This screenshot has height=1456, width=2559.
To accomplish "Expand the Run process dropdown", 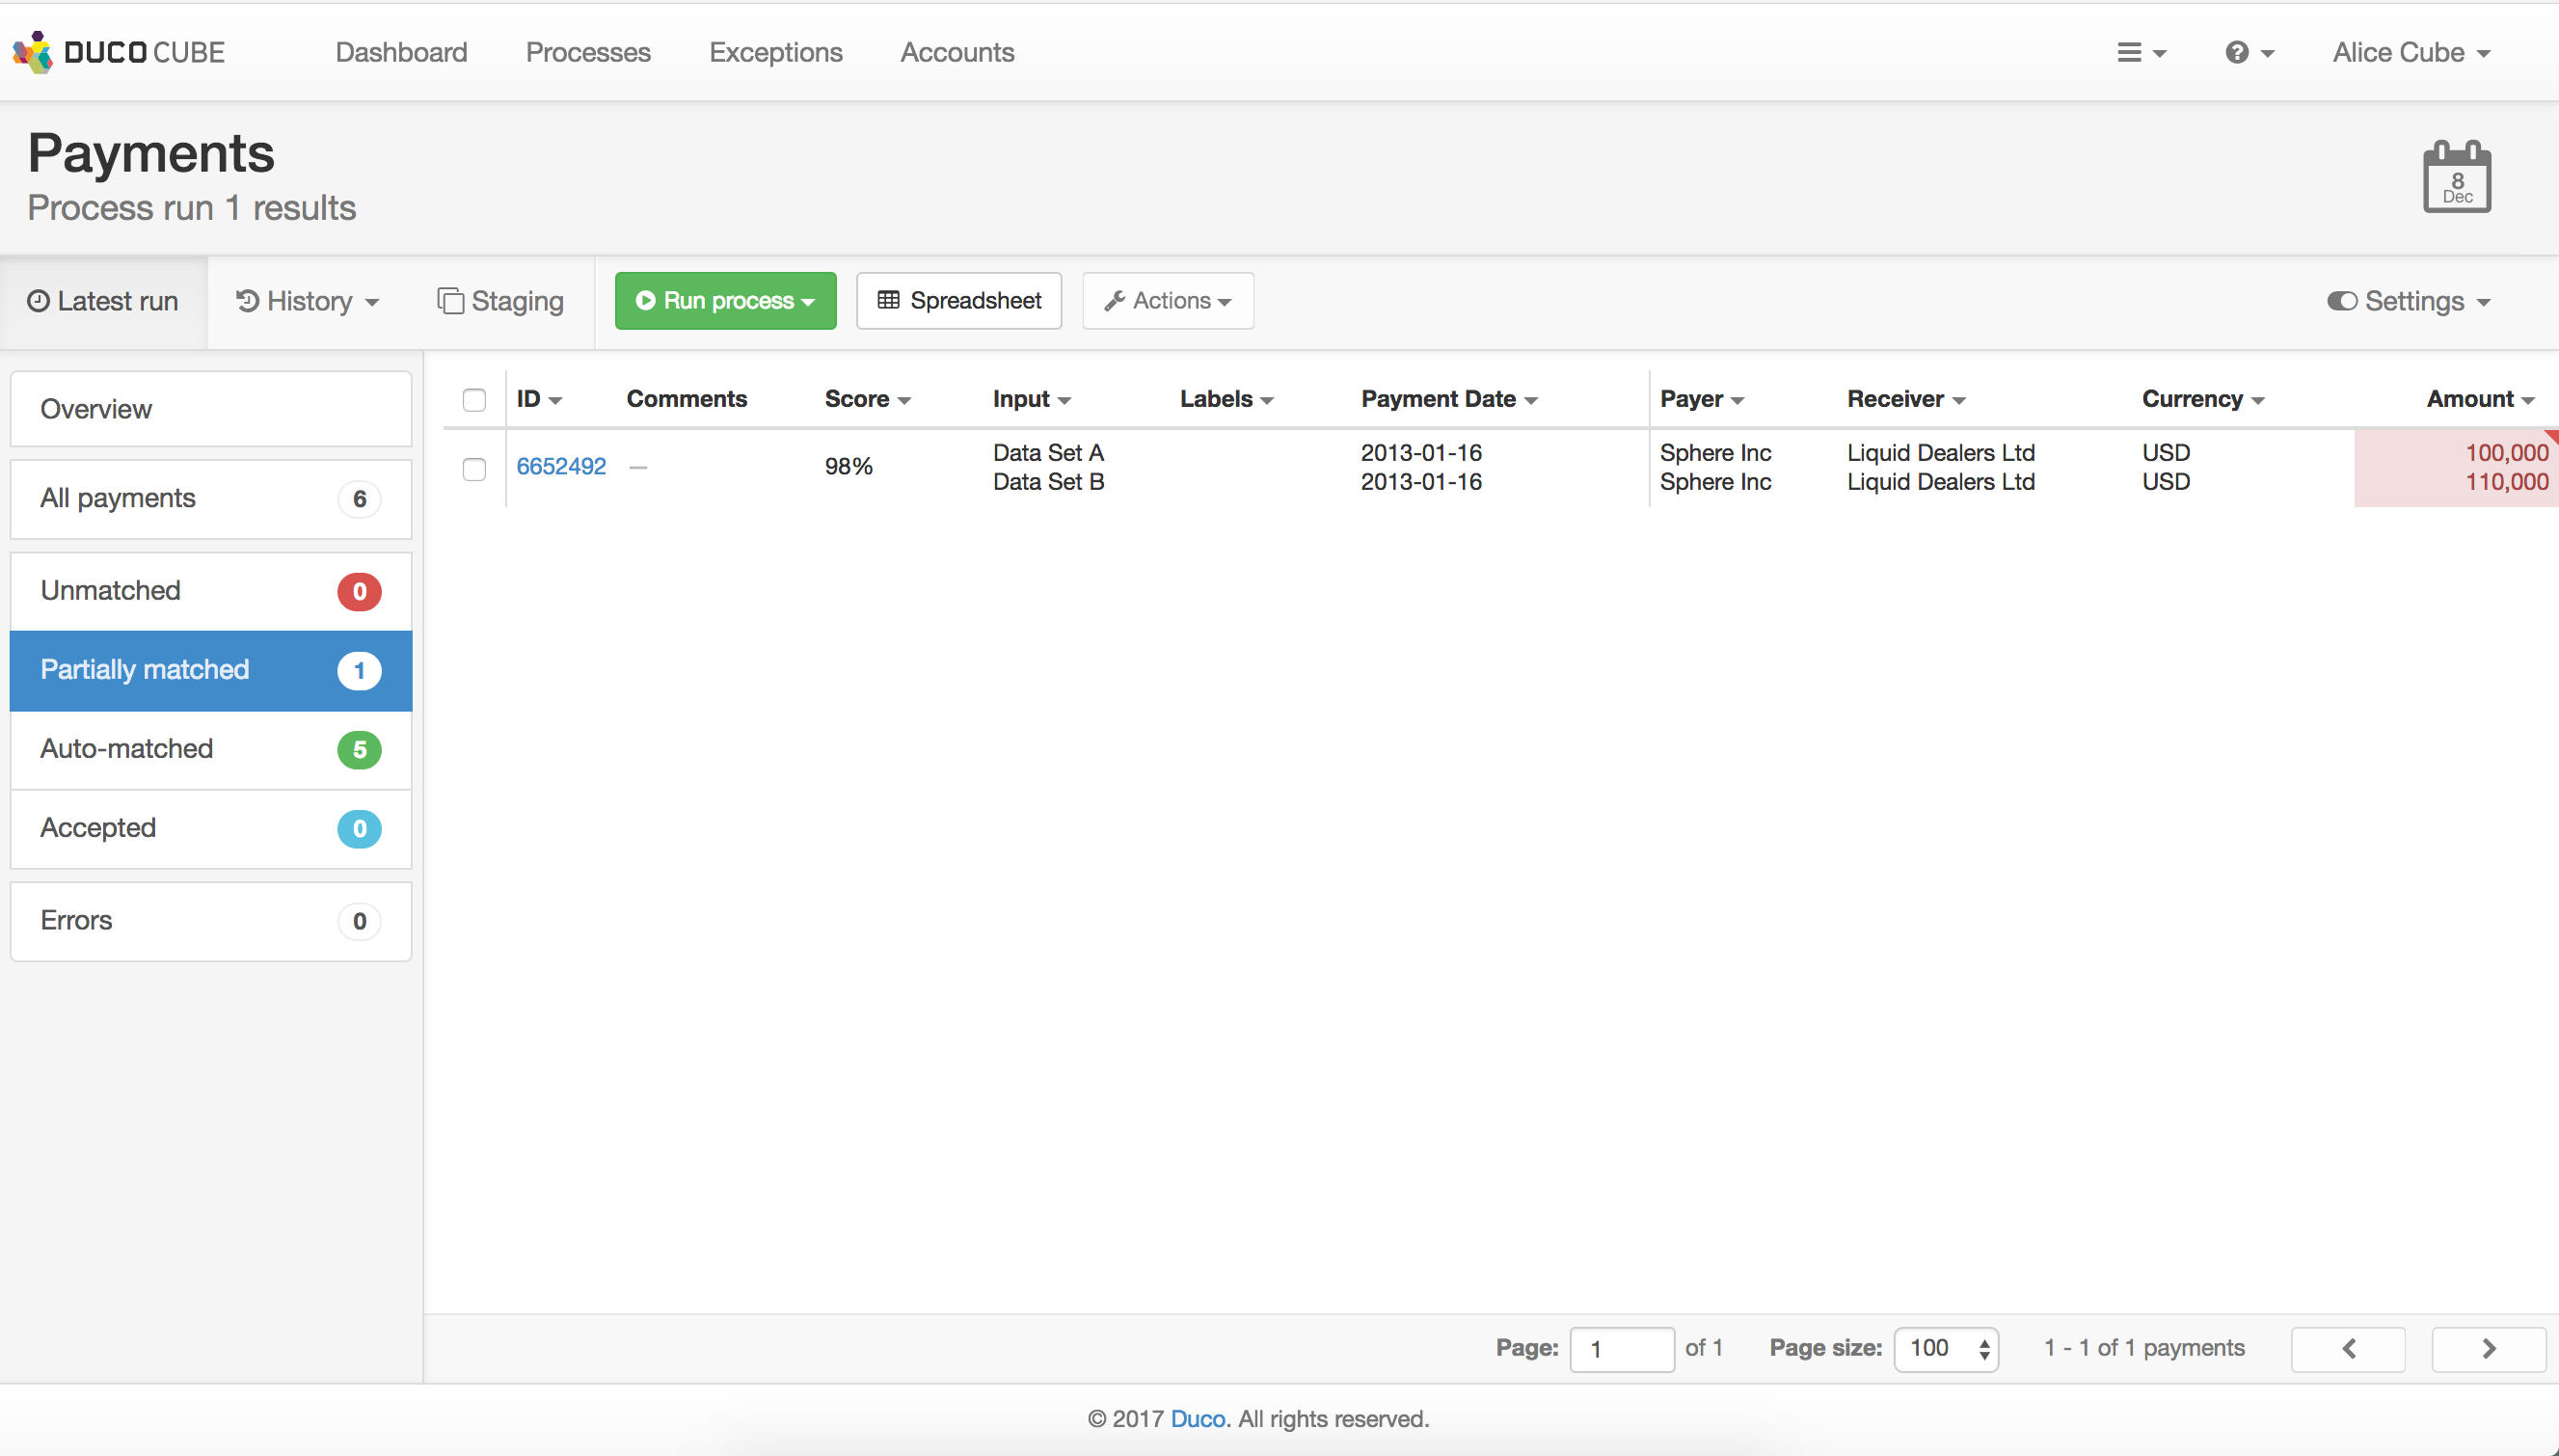I will [725, 301].
